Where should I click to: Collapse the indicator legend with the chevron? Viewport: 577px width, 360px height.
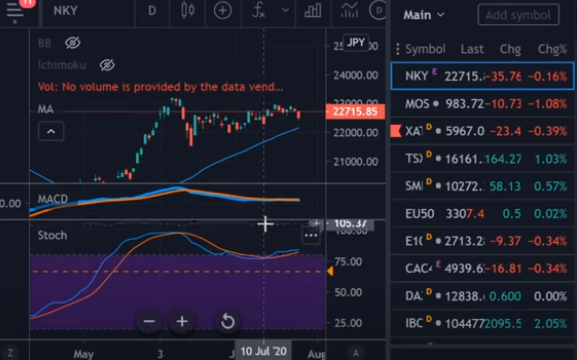(x=51, y=131)
